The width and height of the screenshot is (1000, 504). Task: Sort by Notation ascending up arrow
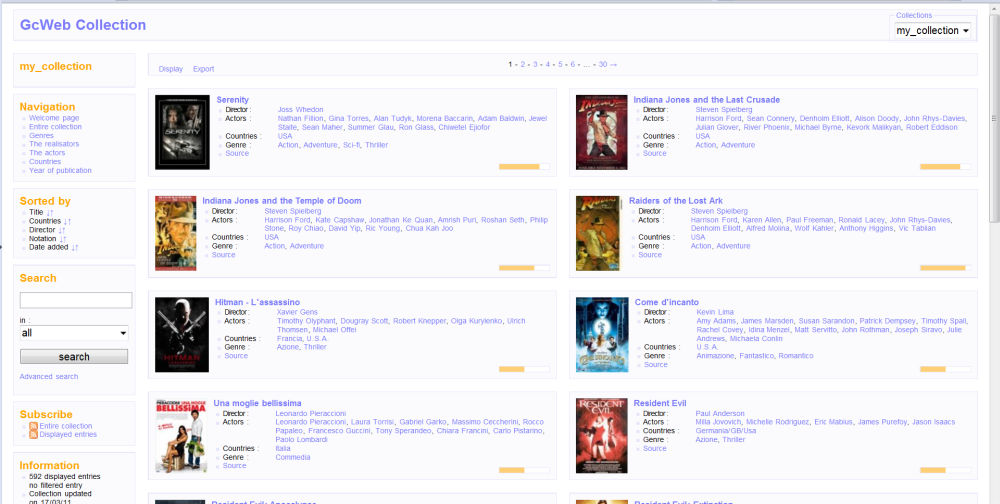tap(65, 239)
